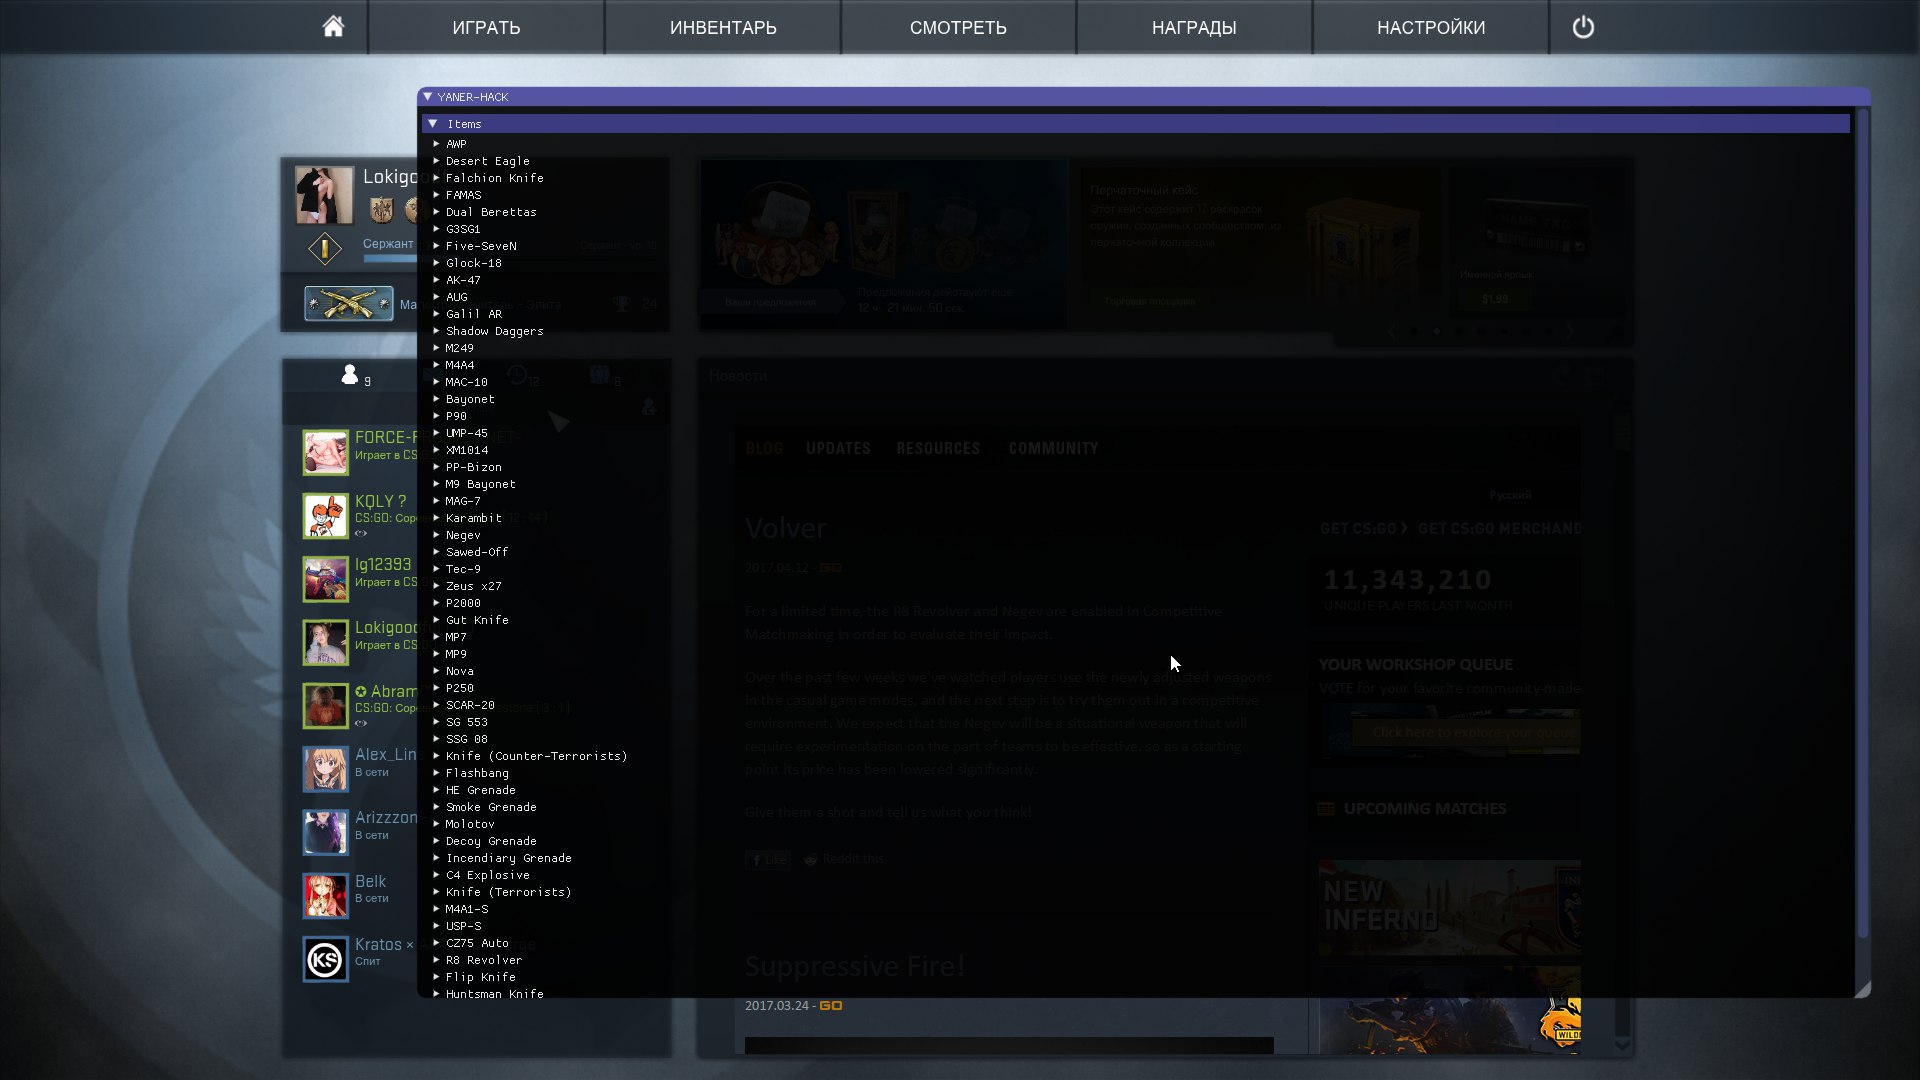Screen dimensions: 1920x1080
Task: Click the friends list person icon
Action: [349, 375]
